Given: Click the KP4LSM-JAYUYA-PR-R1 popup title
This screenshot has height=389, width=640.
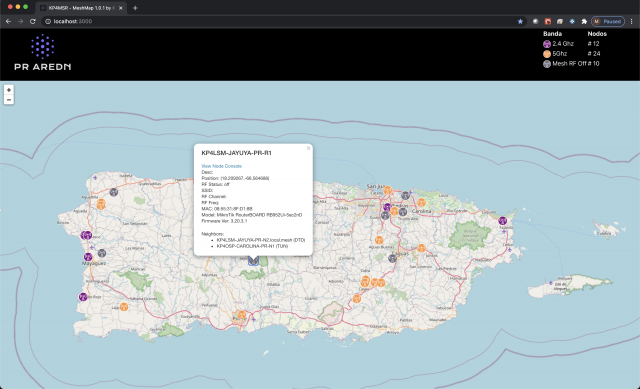Looking at the screenshot, I should click(236, 153).
